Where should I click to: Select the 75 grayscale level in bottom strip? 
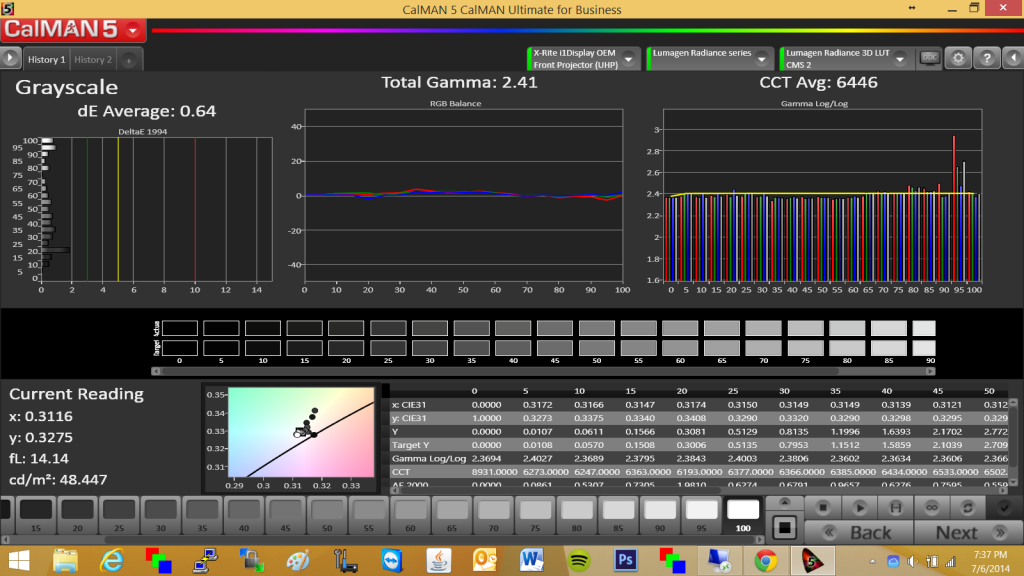(535, 515)
